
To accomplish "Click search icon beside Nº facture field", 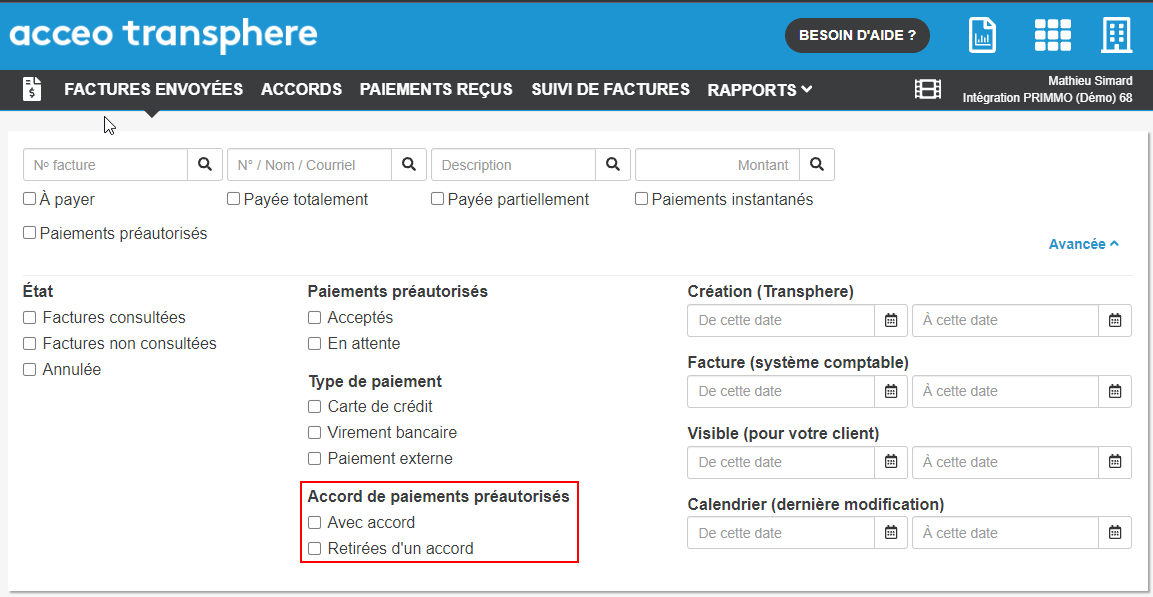I will [x=205, y=165].
